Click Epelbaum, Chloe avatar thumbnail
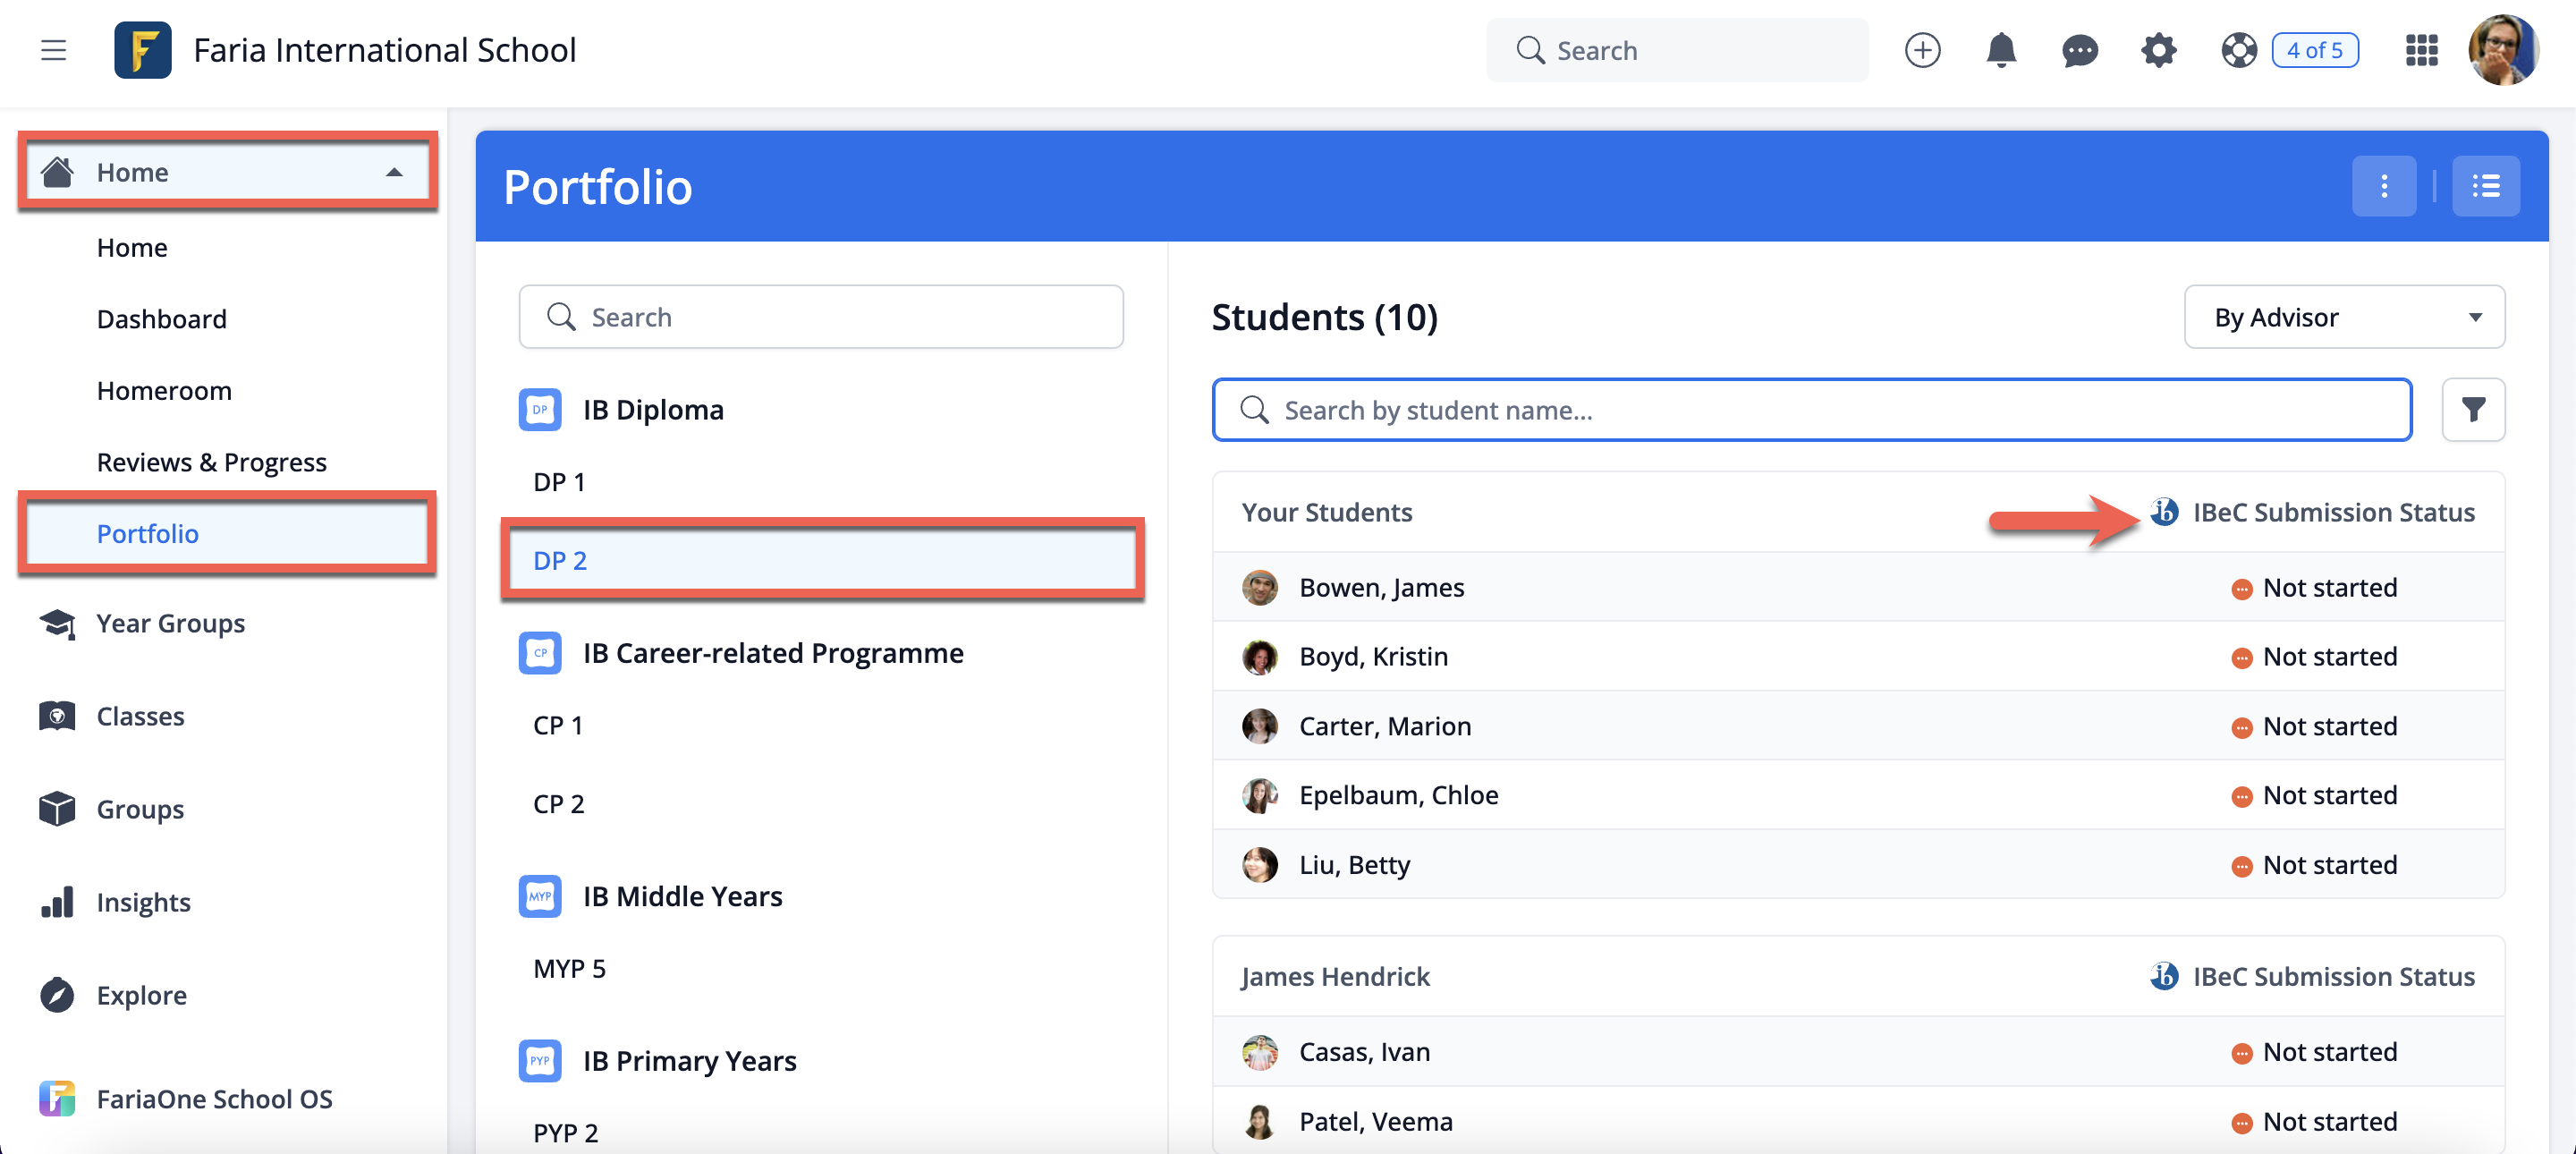The width and height of the screenshot is (2576, 1154). point(1260,795)
